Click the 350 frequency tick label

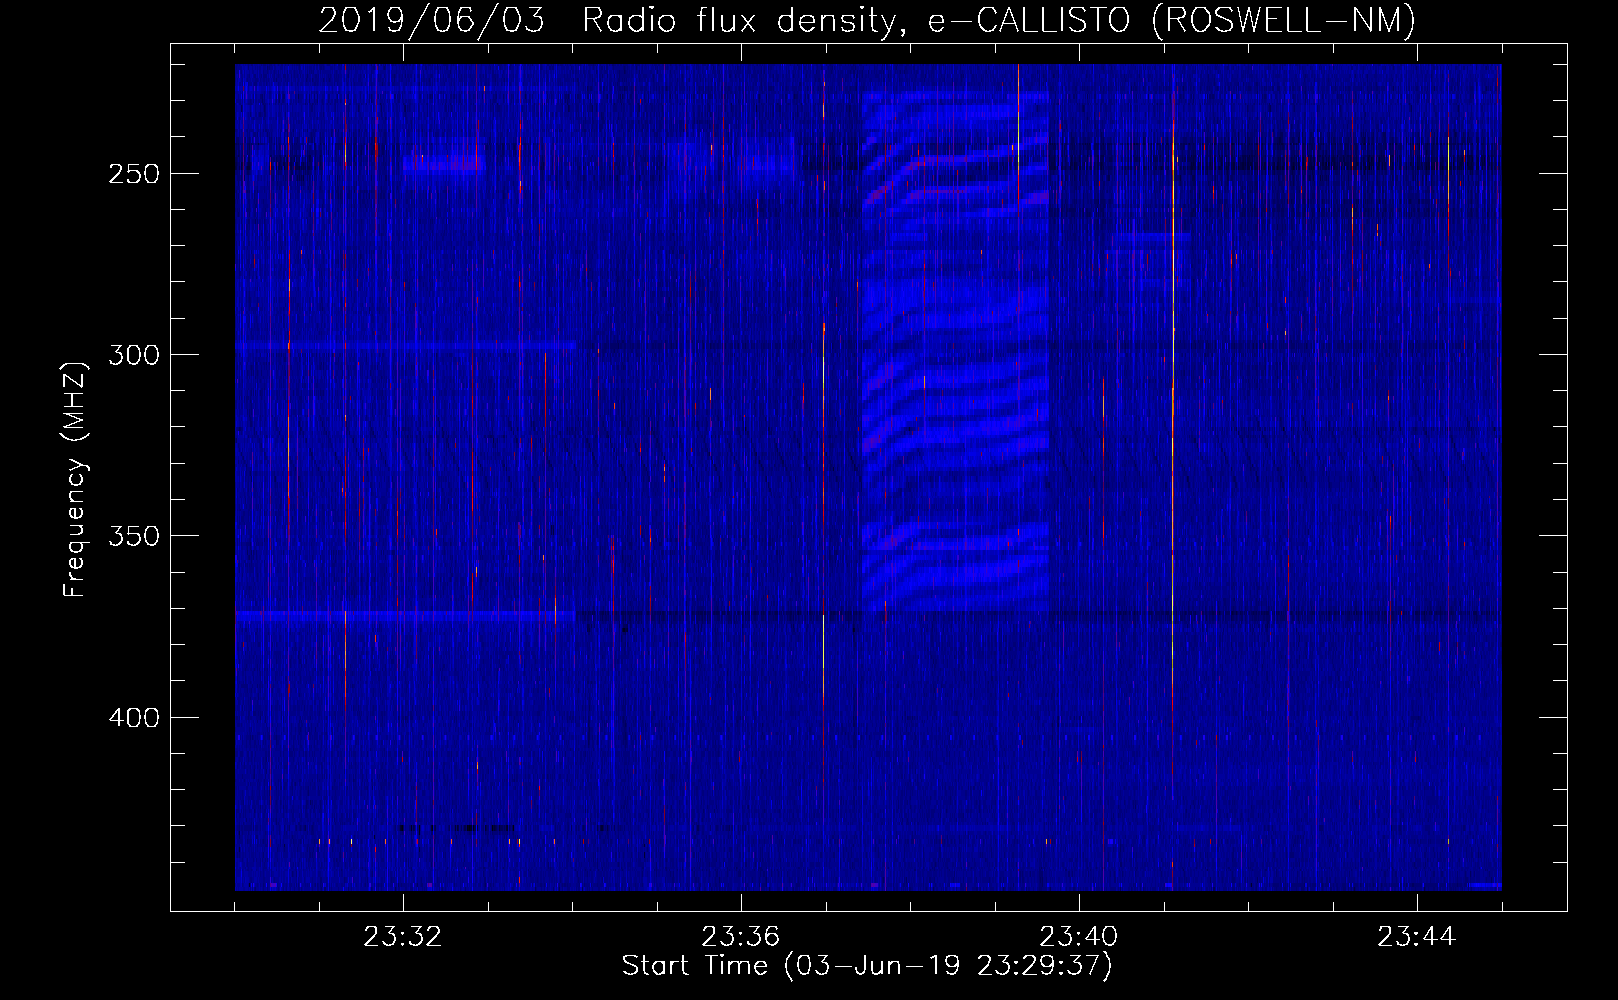tap(134, 536)
